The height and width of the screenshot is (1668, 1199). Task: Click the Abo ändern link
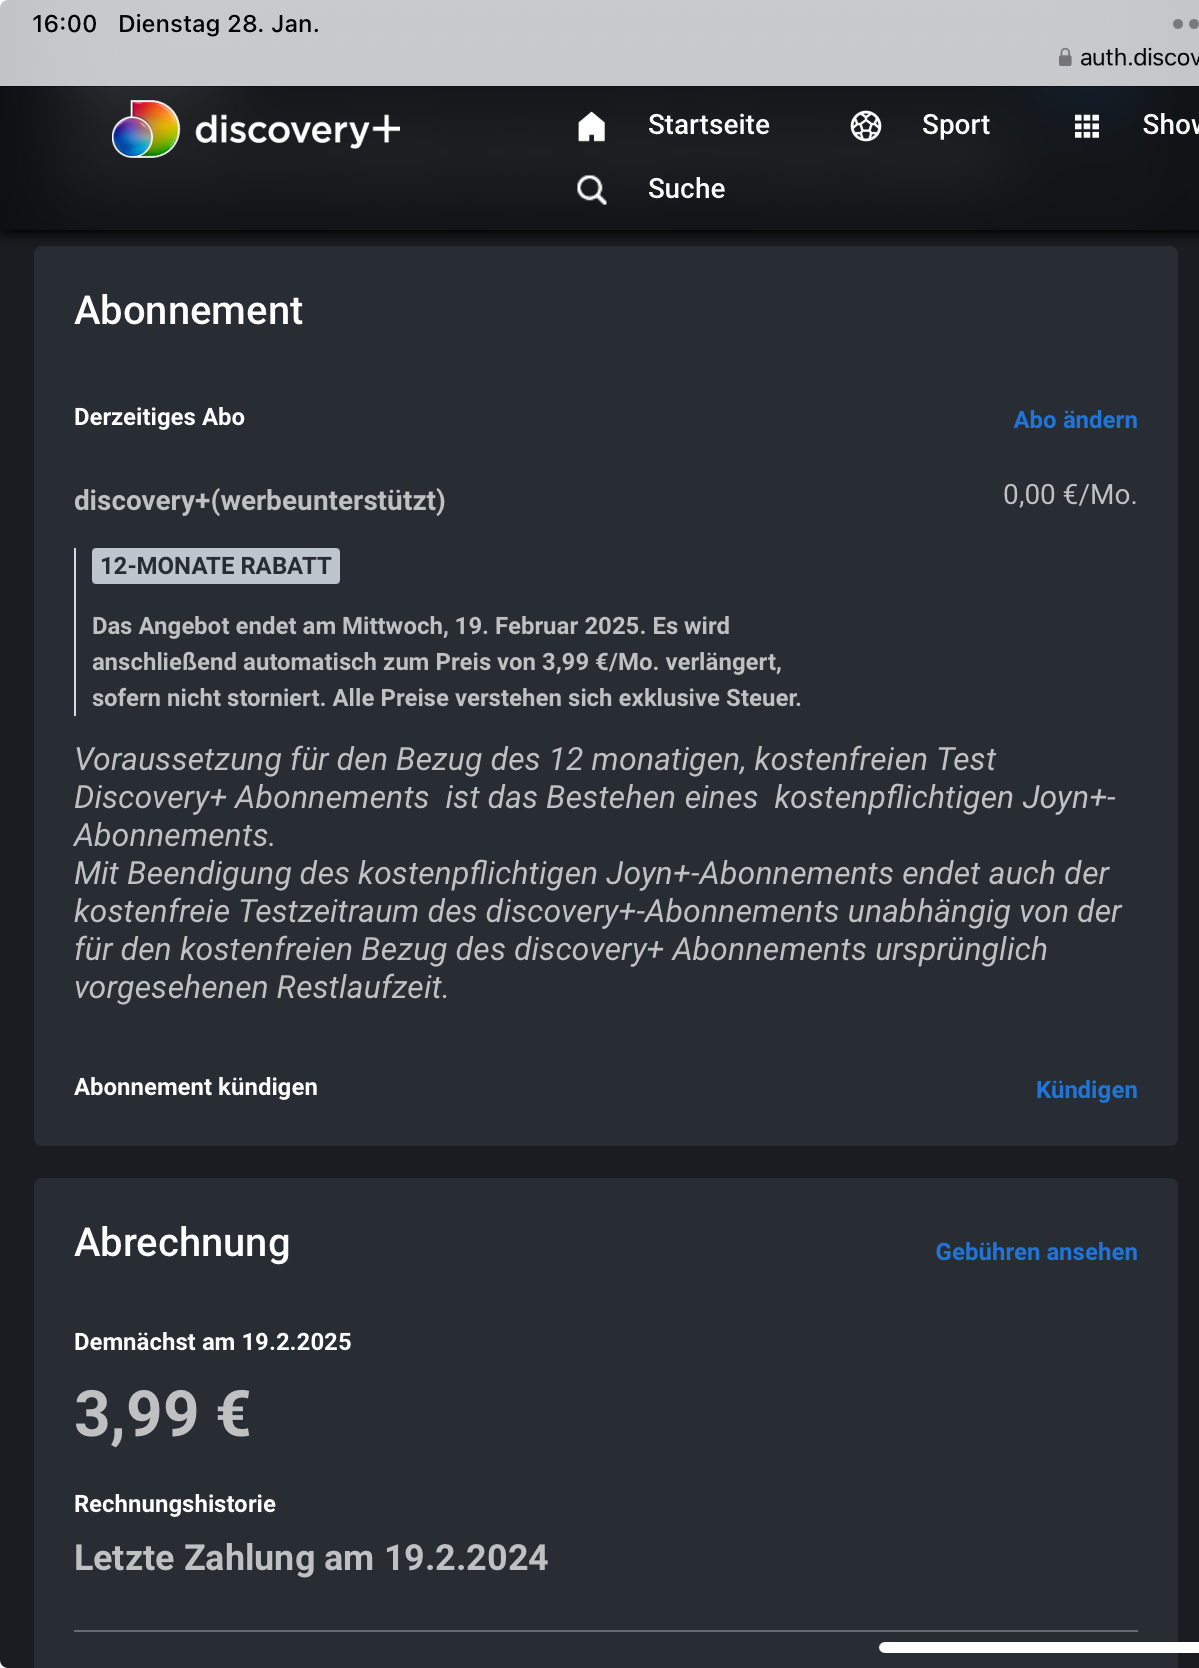pyautogui.click(x=1075, y=420)
